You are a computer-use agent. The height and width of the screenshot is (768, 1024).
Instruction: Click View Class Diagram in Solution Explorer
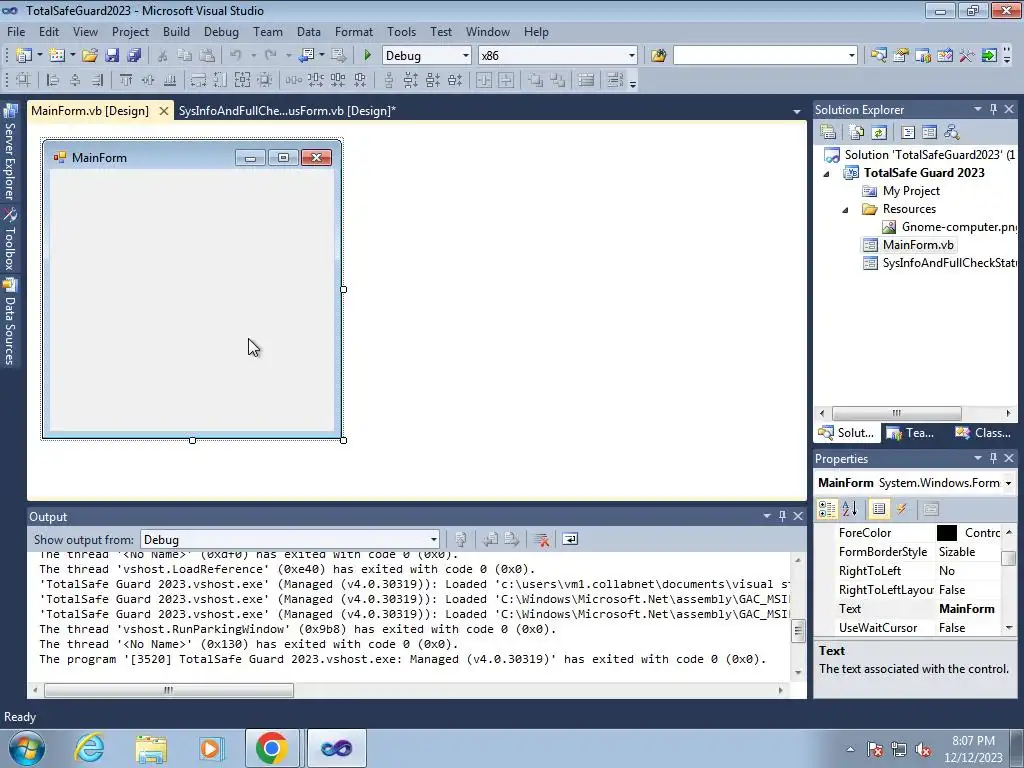(952, 132)
